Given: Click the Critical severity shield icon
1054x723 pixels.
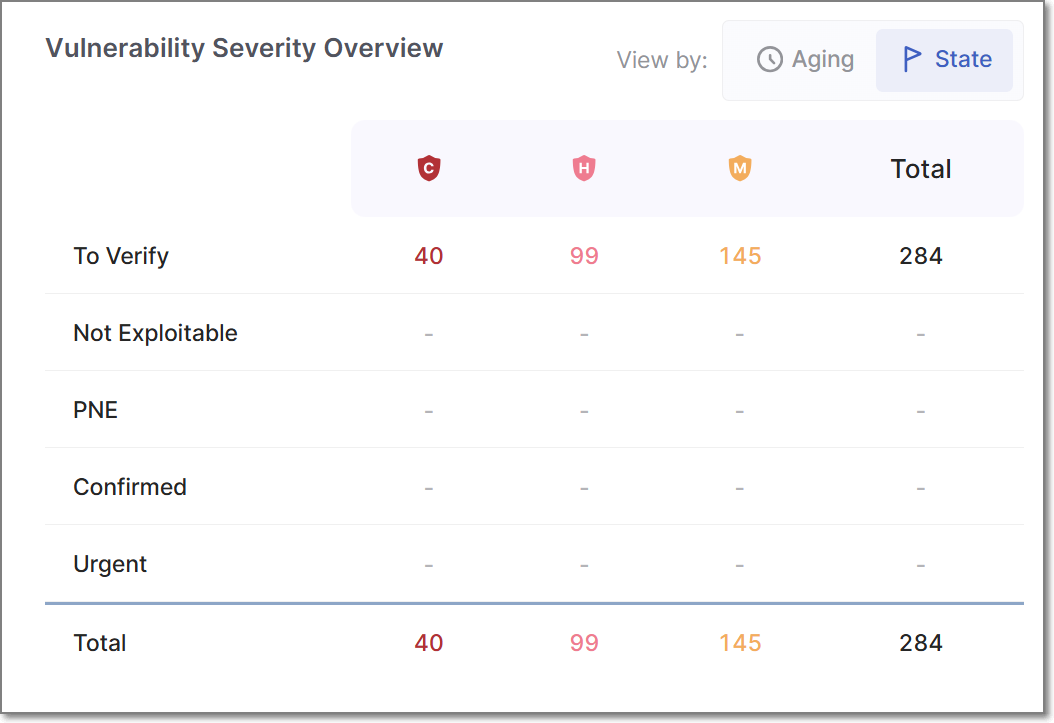Looking at the screenshot, I should pos(429,169).
